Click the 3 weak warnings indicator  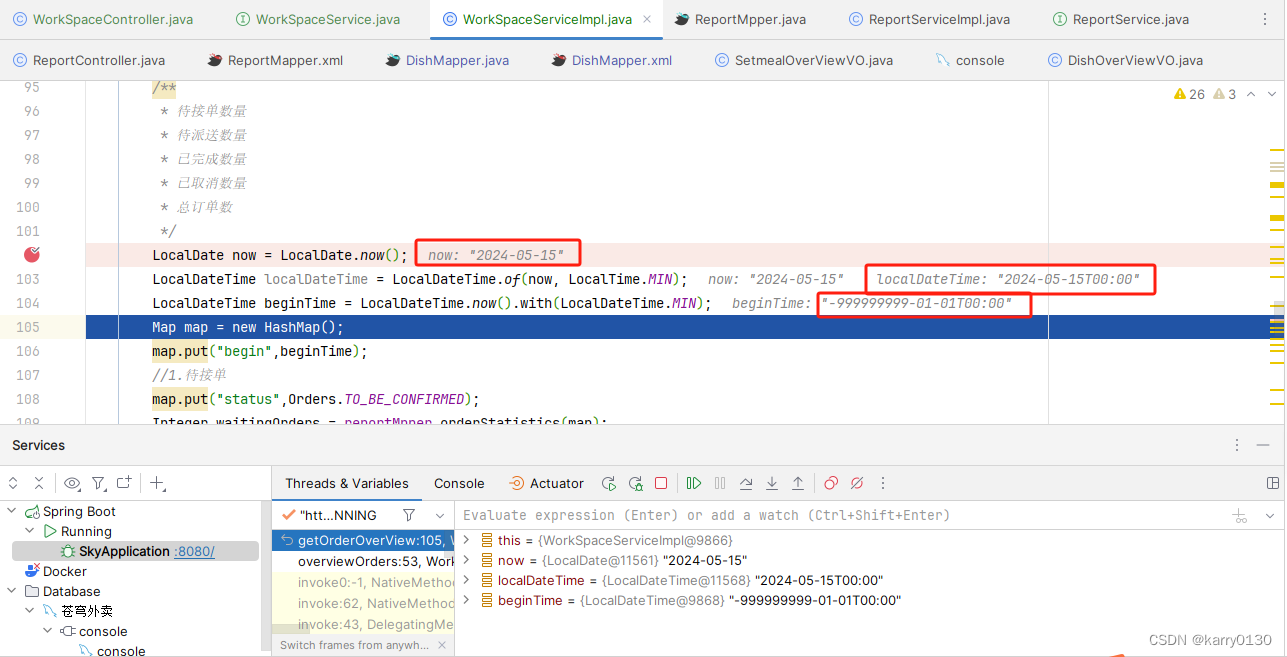1225,94
